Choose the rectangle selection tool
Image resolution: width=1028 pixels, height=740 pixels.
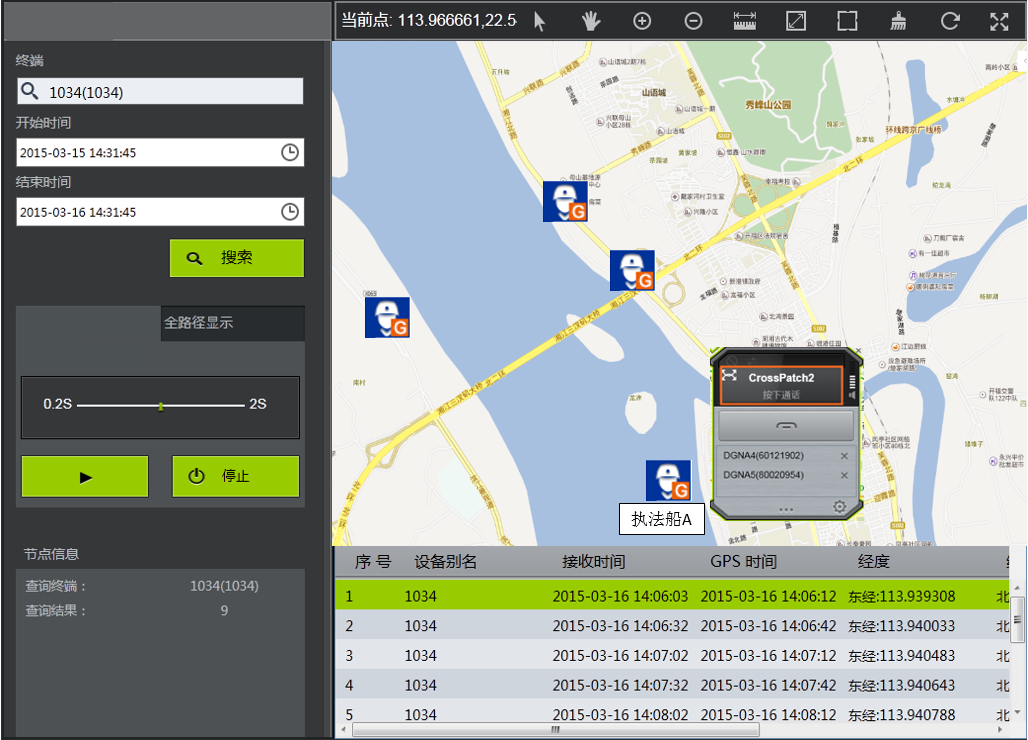pos(847,21)
